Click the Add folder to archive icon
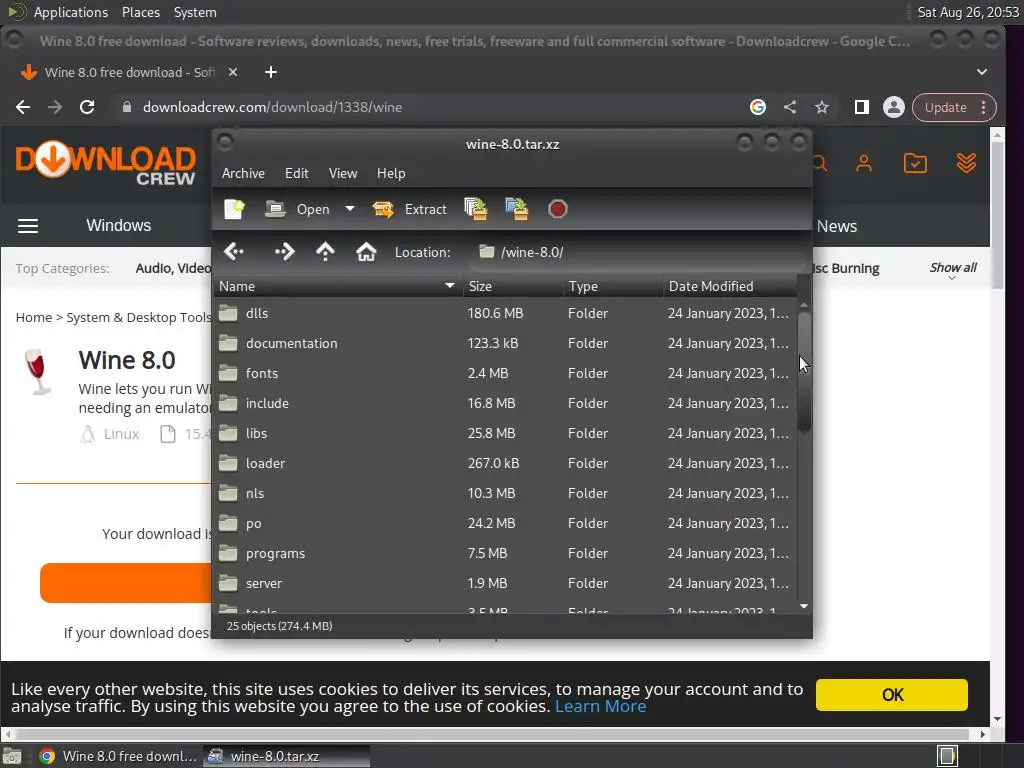The height and width of the screenshot is (768, 1024). [x=517, y=209]
